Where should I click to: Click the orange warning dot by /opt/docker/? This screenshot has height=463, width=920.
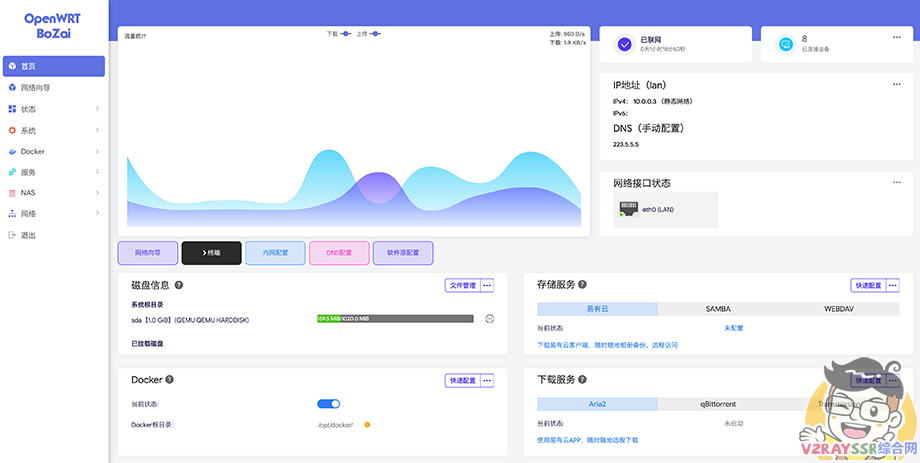point(367,424)
